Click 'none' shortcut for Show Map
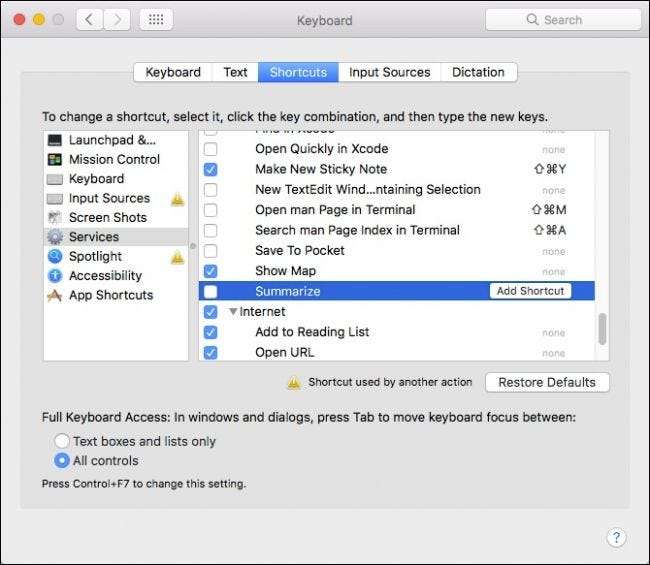 [553, 272]
